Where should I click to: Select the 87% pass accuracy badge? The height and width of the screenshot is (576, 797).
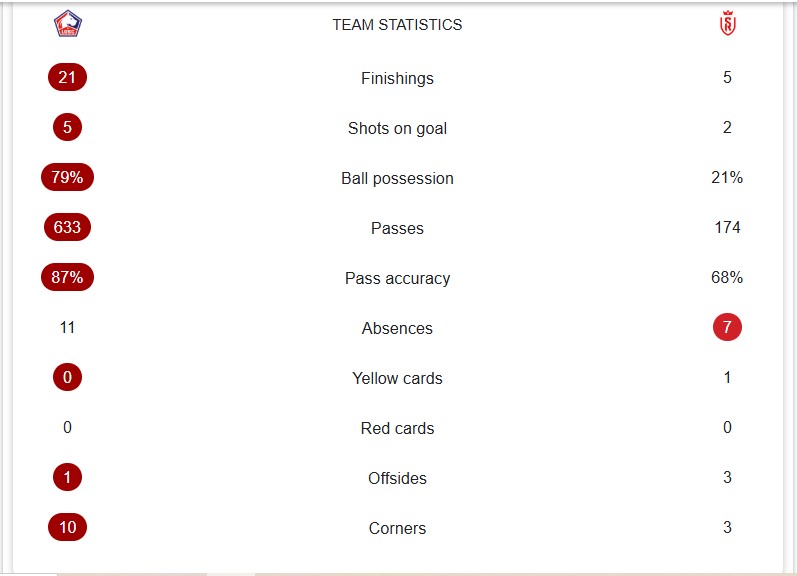pos(68,277)
